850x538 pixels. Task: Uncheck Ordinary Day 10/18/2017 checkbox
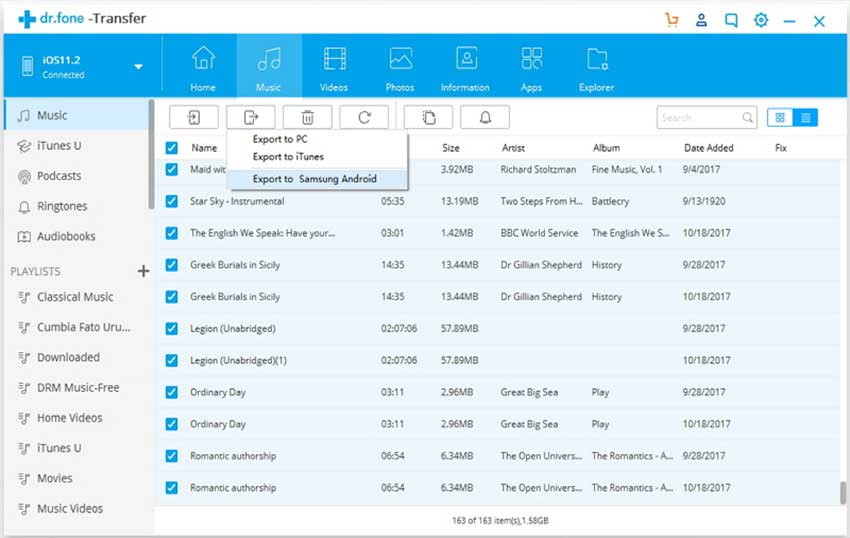pyautogui.click(x=172, y=424)
